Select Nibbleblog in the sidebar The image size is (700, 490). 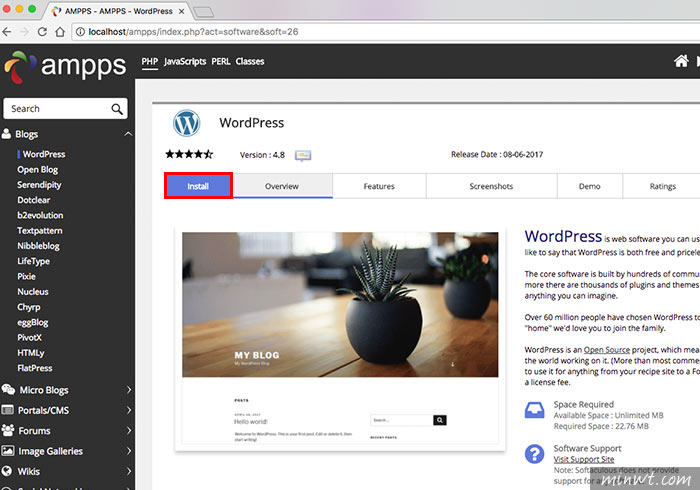[x=38, y=246]
